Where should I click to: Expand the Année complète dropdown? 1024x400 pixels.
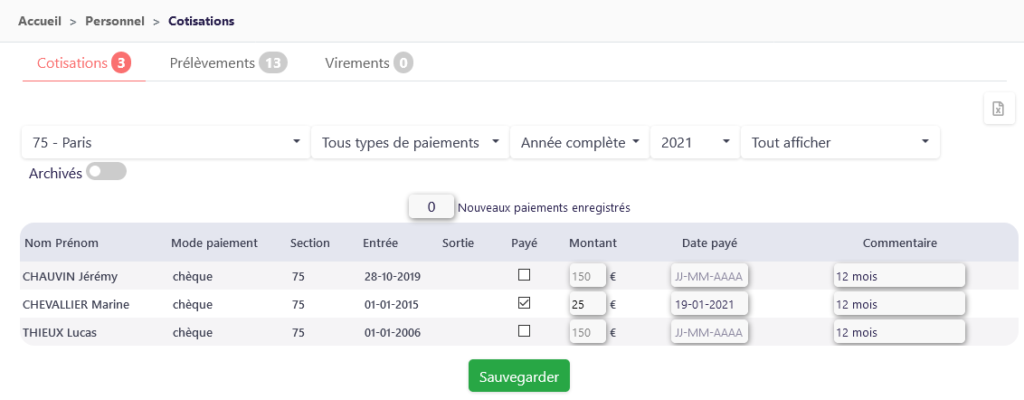[x=579, y=142]
